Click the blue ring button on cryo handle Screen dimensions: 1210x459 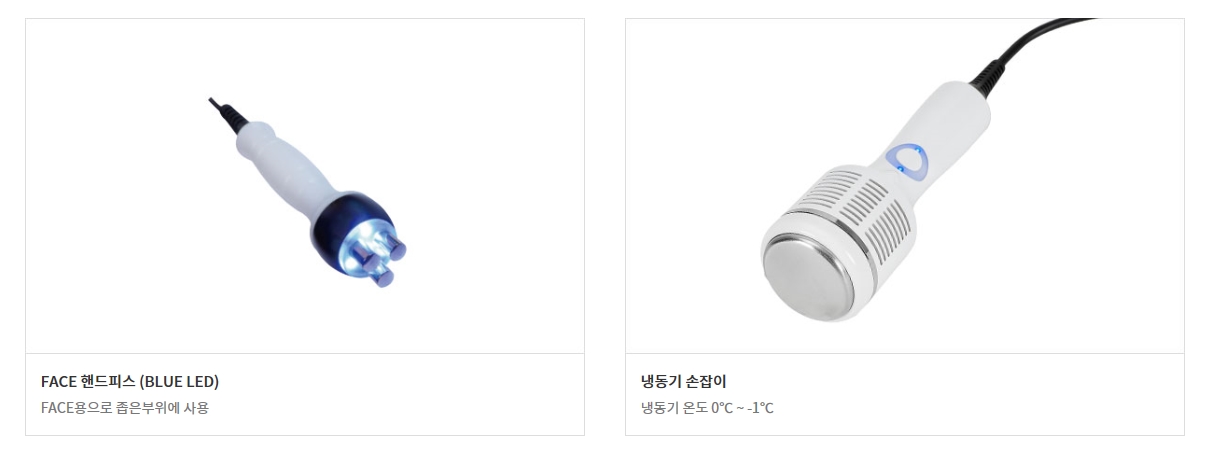(909, 159)
